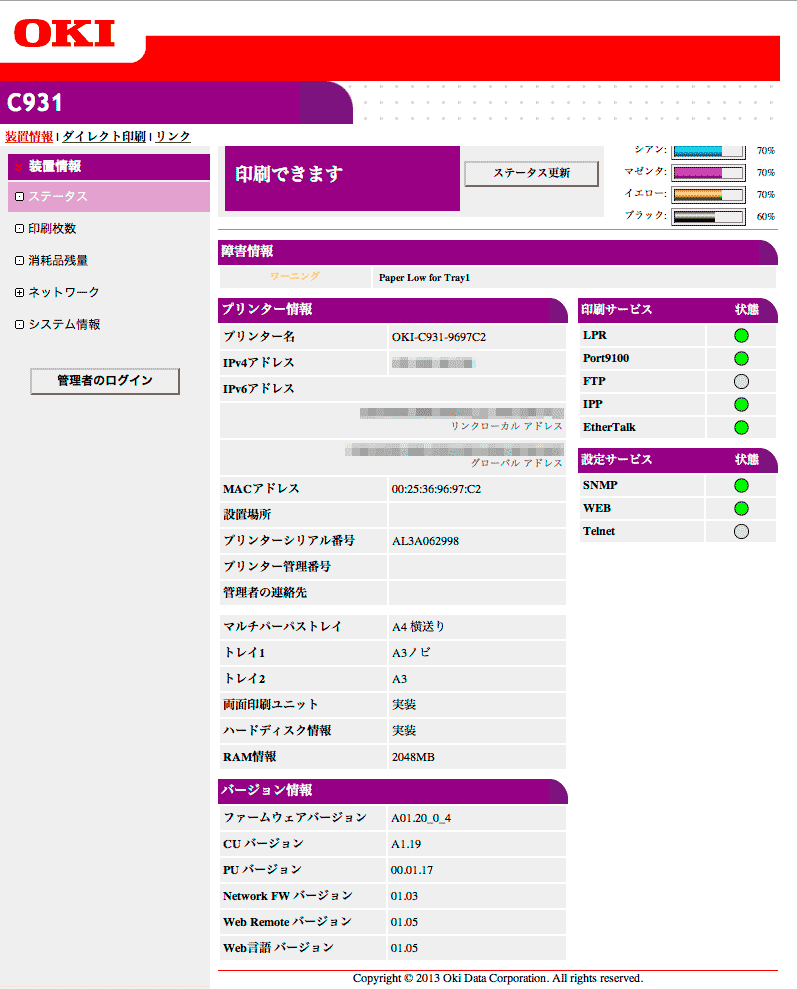The height and width of the screenshot is (989, 797).
Task: Click PU version 00.01.17
Action: pyautogui.click(x=412, y=870)
